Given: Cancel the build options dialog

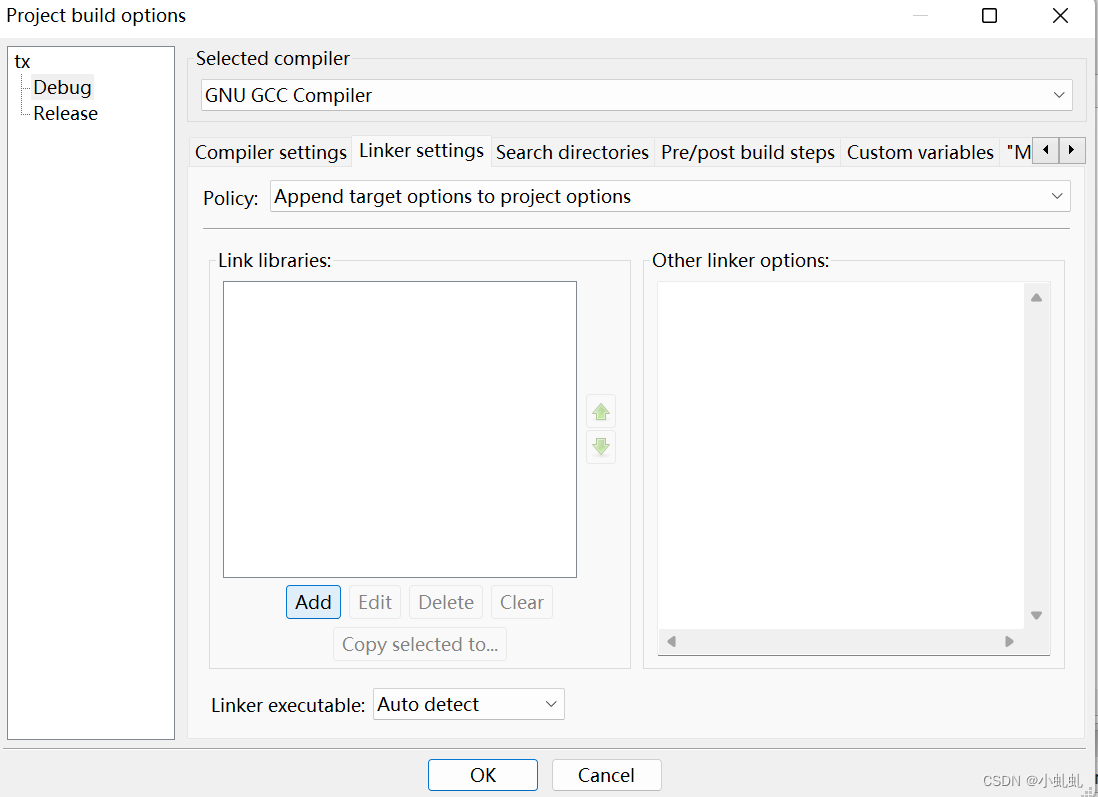Looking at the screenshot, I should [606, 775].
